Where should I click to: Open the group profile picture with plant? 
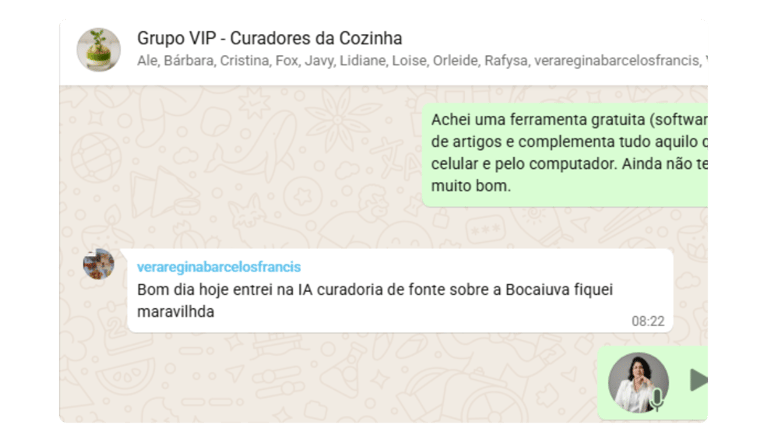click(98, 49)
